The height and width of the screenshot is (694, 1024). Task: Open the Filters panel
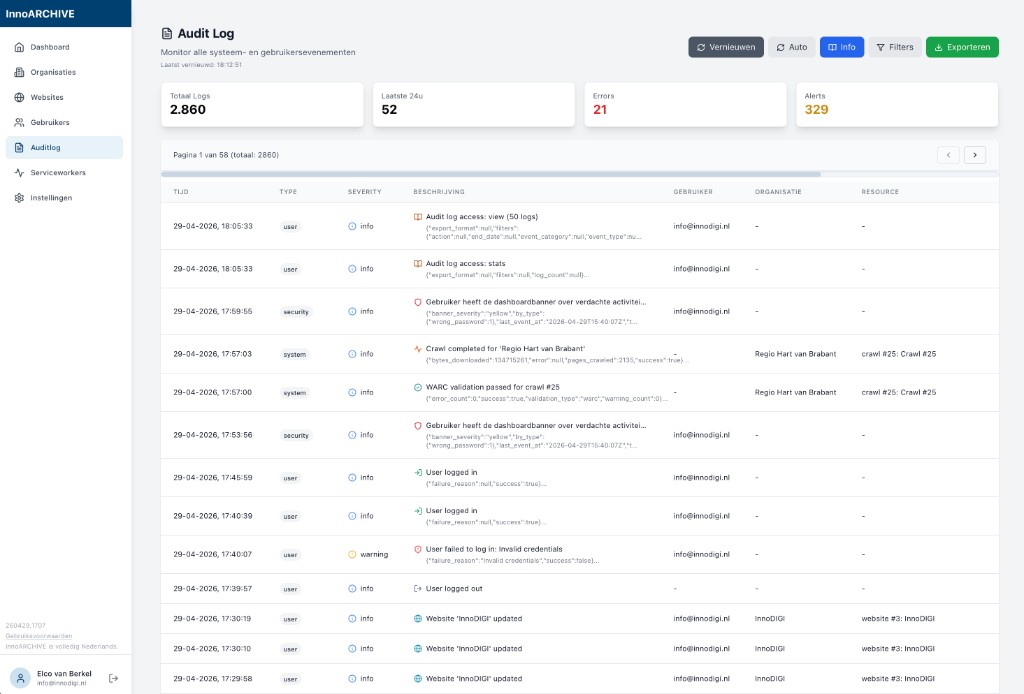[894, 47]
